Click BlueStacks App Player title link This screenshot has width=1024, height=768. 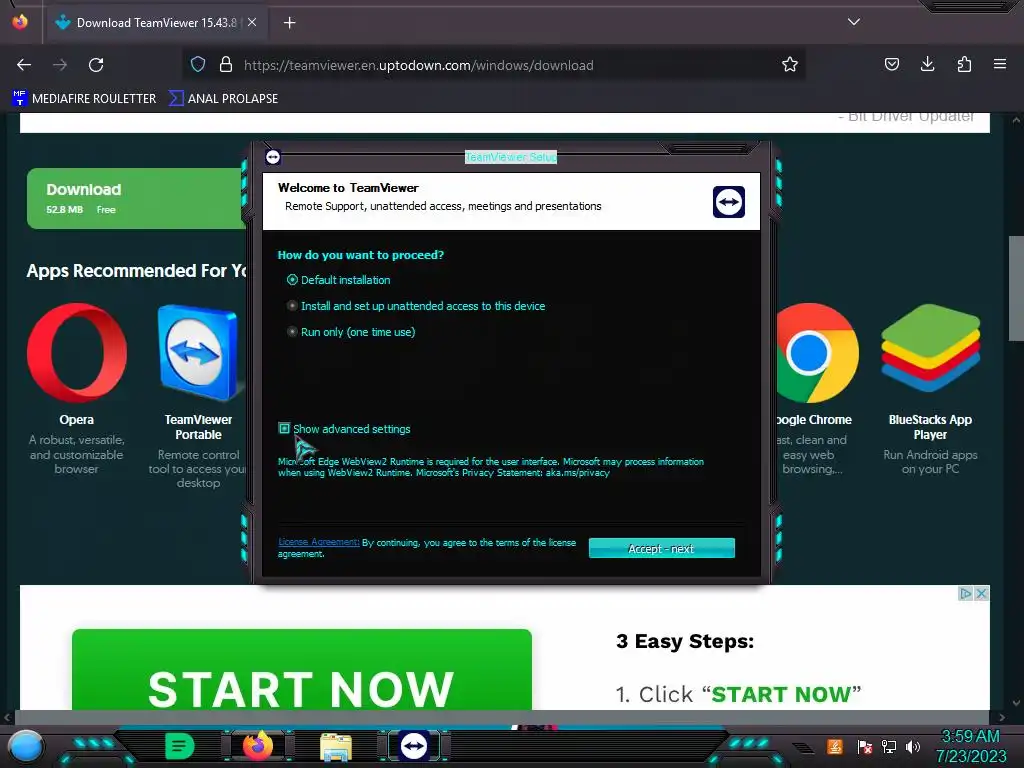click(930, 427)
